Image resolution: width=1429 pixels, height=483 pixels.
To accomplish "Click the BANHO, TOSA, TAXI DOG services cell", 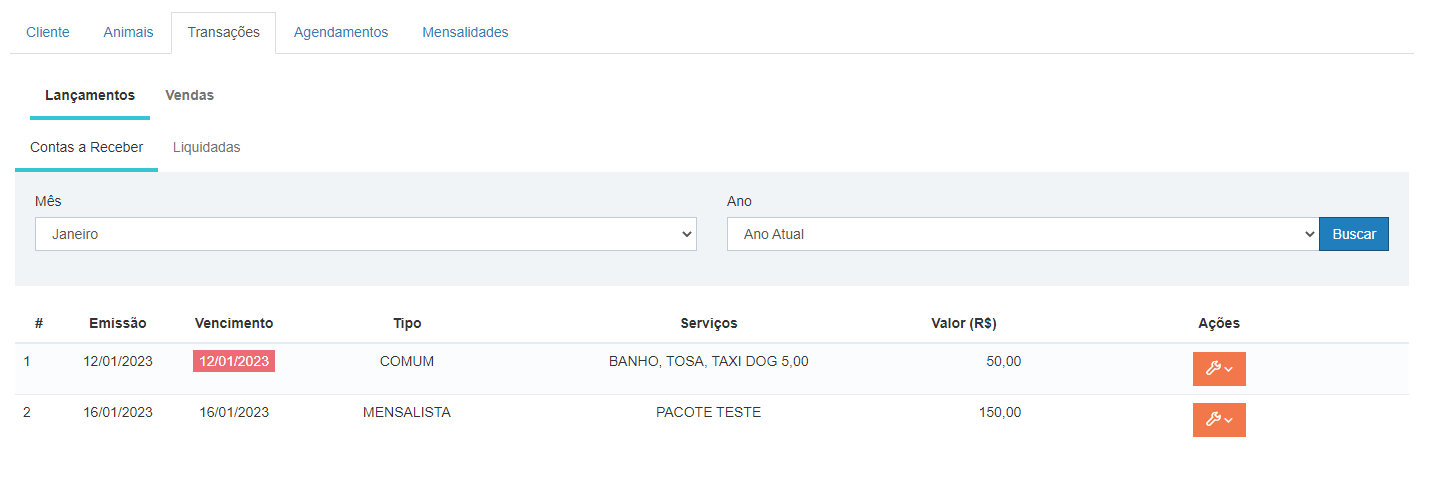I will tap(709, 361).
